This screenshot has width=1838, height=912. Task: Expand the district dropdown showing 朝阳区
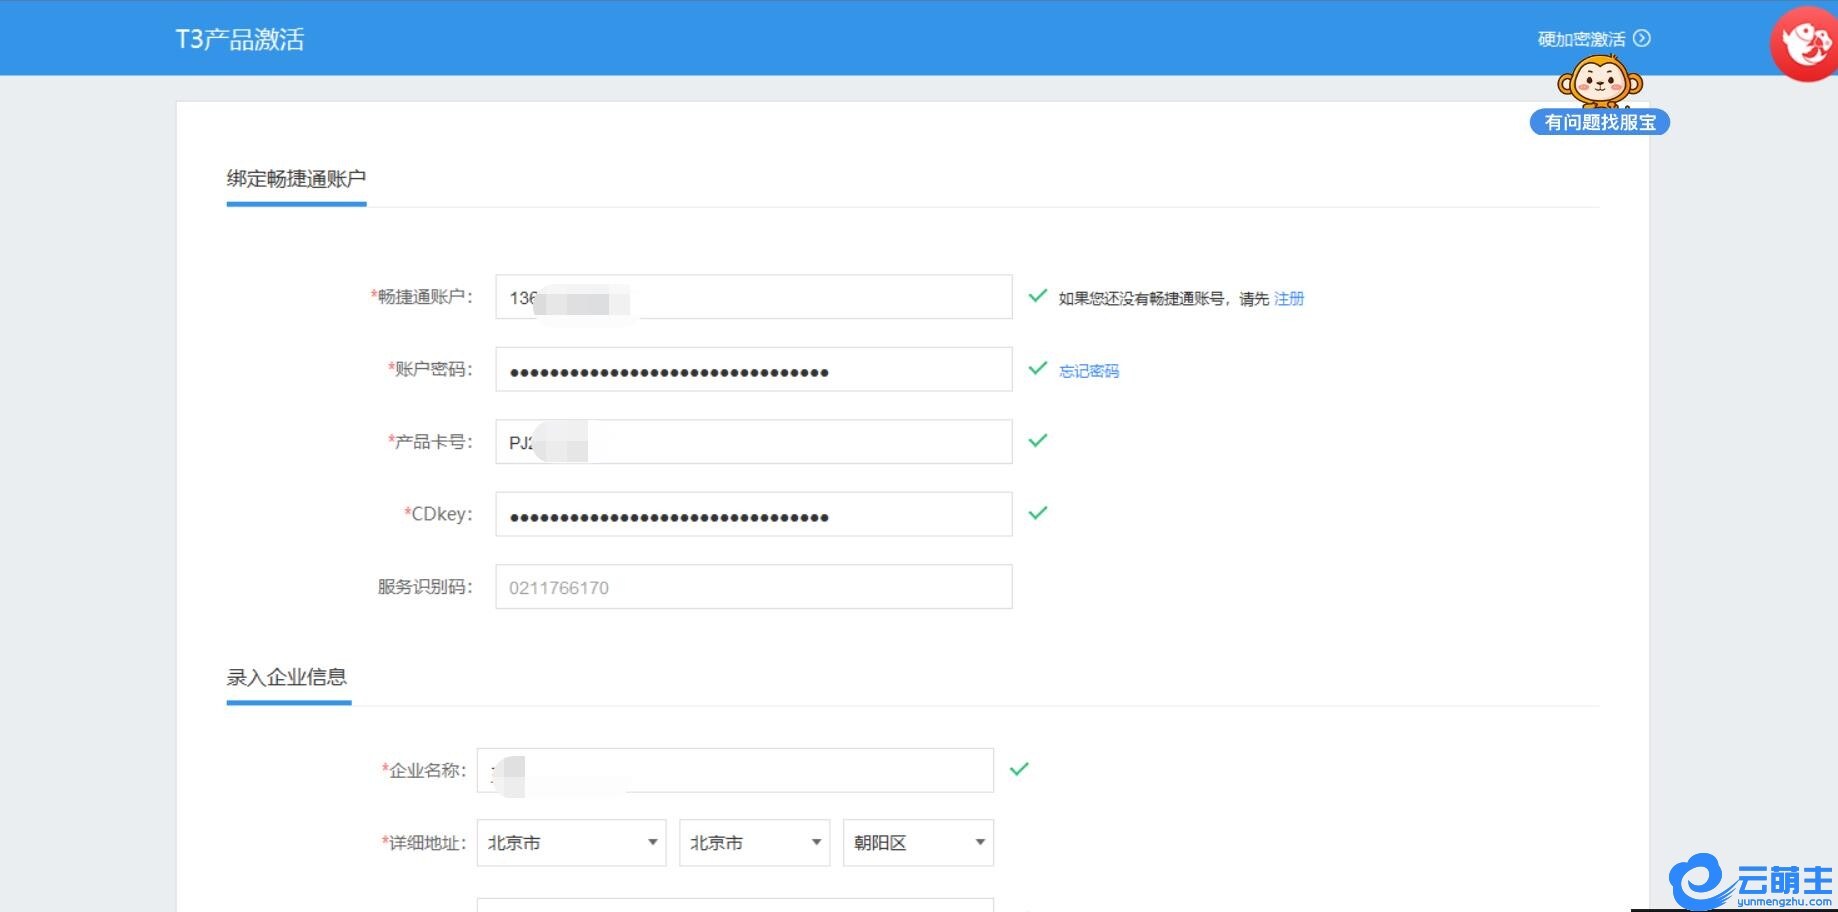click(918, 843)
